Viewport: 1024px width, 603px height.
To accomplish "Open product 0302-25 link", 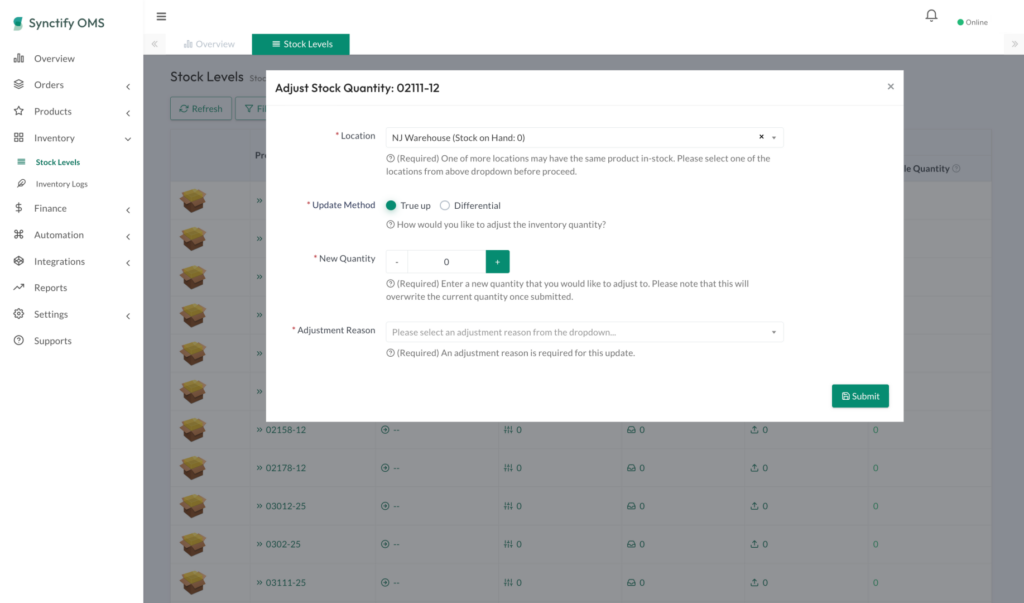I will click(283, 544).
